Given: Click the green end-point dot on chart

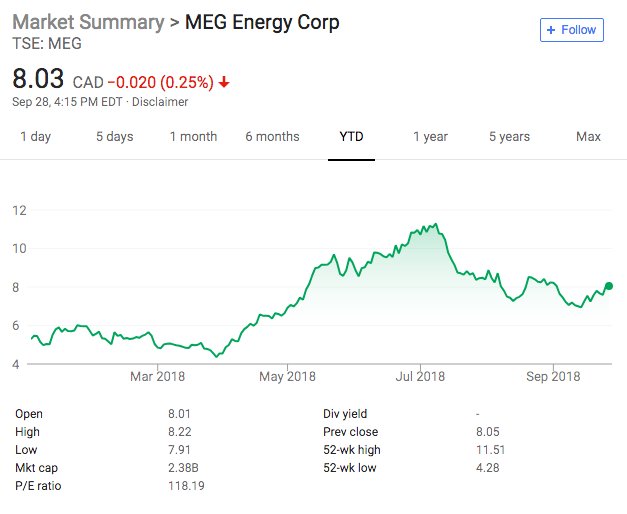Looking at the screenshot, I should pos(609,286).
